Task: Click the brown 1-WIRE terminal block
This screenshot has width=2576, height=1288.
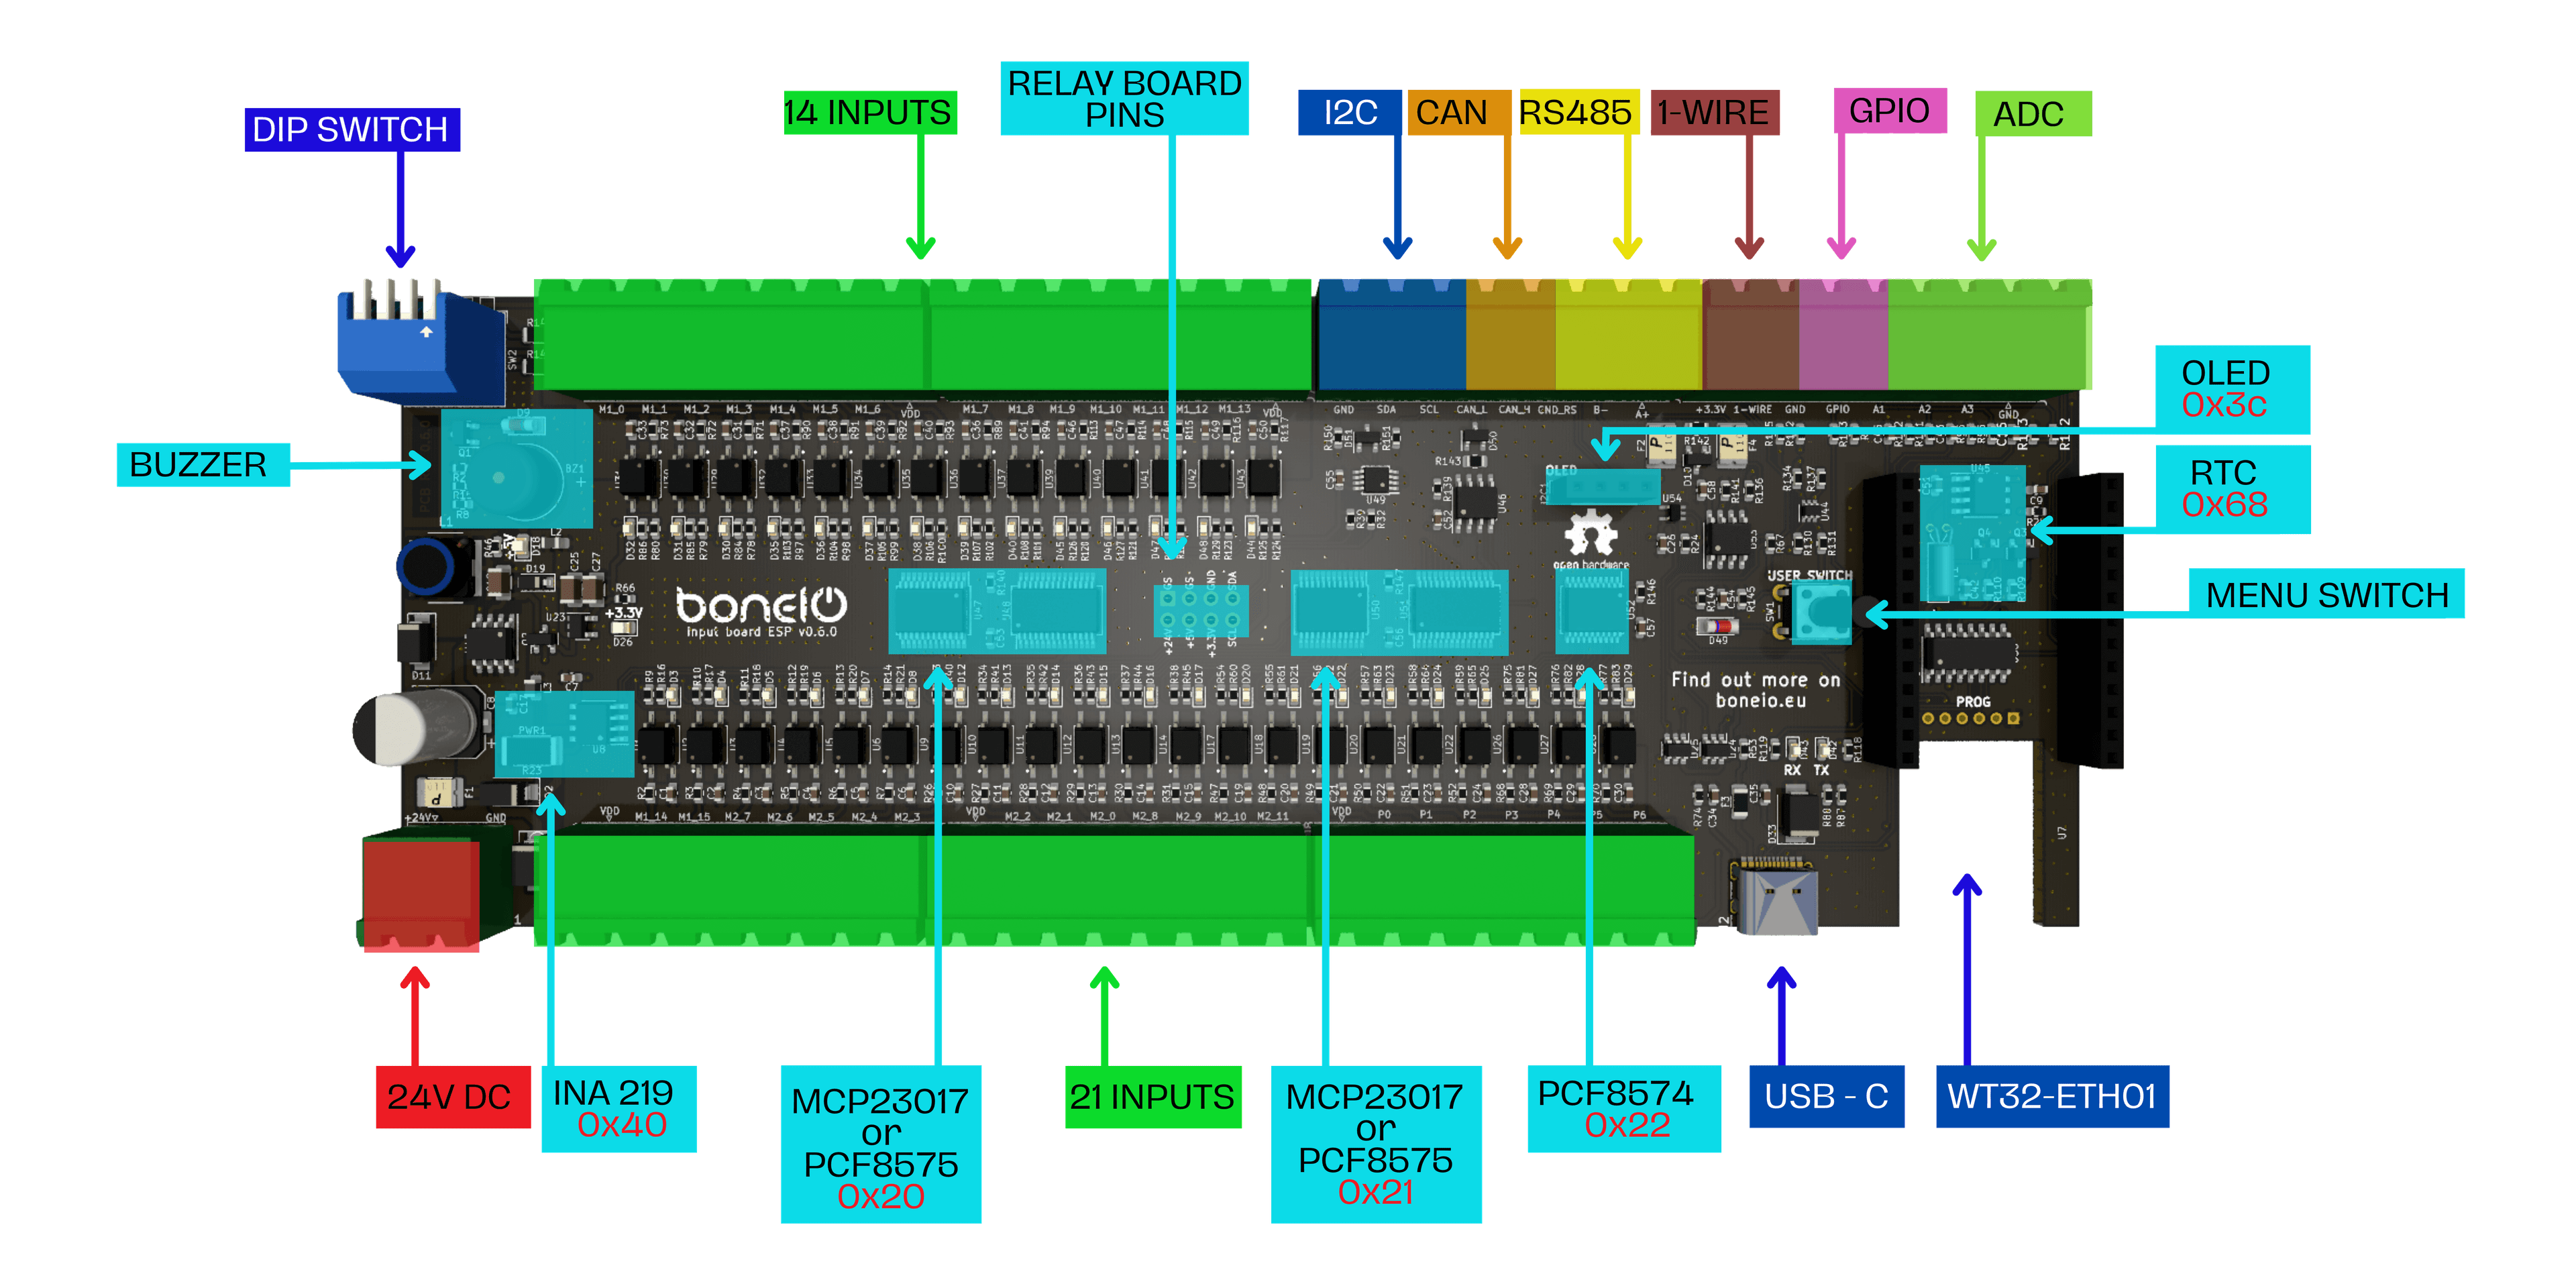Action: pos(1751,335)
